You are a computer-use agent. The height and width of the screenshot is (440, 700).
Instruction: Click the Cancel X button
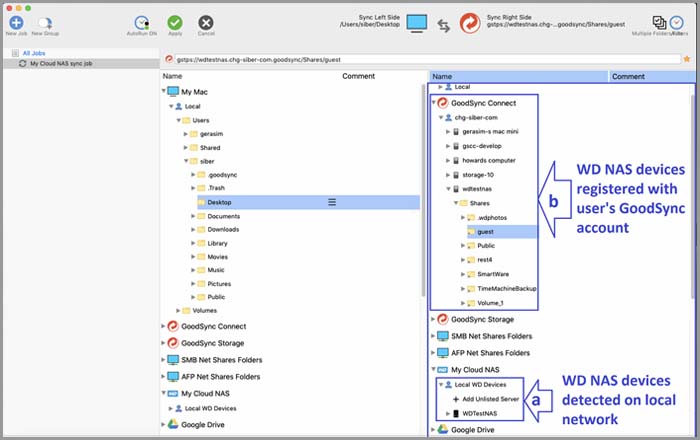point(206,22)
